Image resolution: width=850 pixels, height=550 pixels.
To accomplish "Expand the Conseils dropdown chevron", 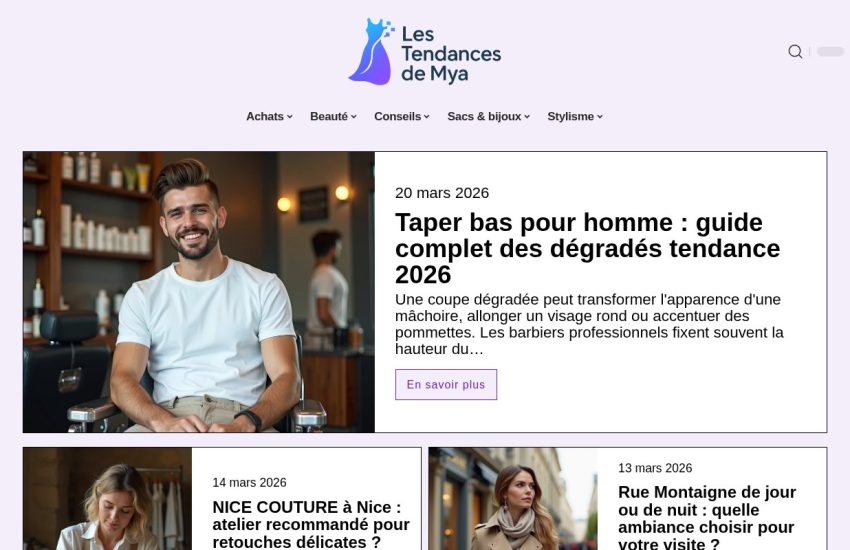I will (x=427, y=117).
